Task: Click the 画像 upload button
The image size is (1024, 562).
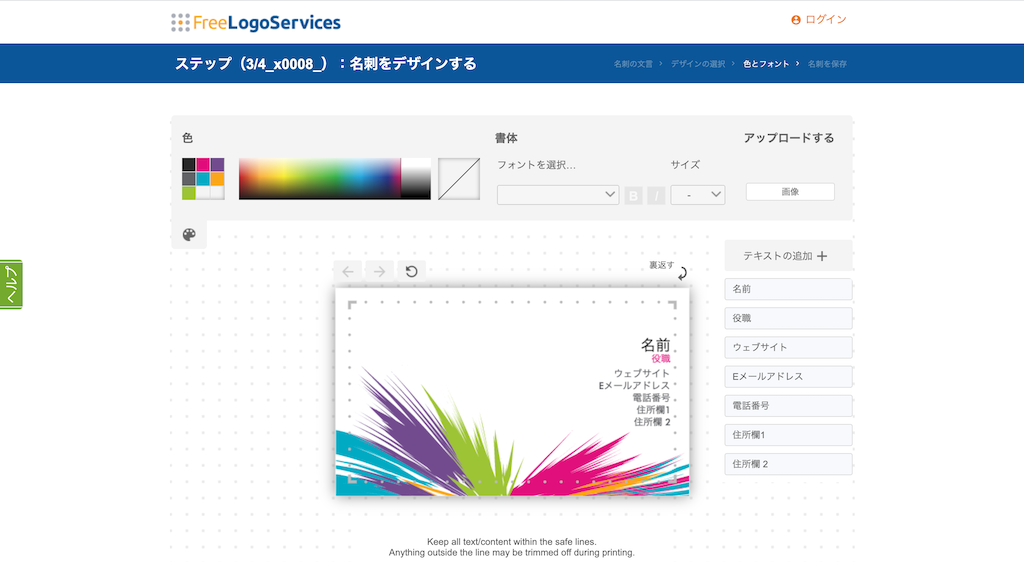Action: pos(790,192)
